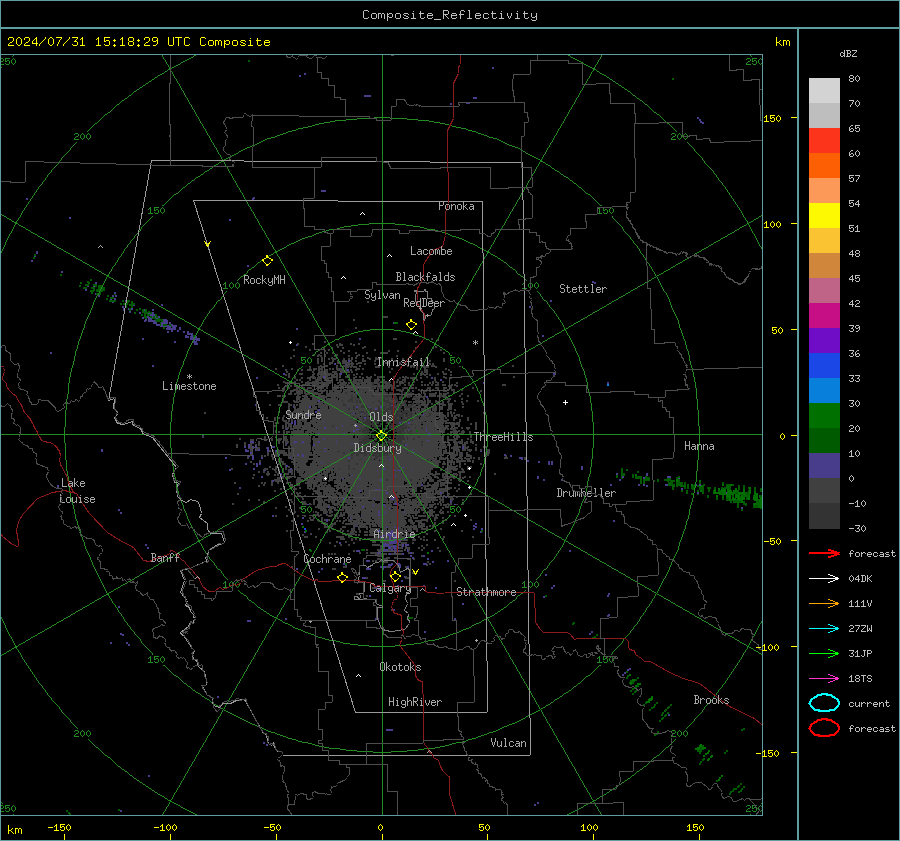Select the yellow 51–54 dBZ swatch
The width and height of the screenshot is (900, 841).
[824, 216]
